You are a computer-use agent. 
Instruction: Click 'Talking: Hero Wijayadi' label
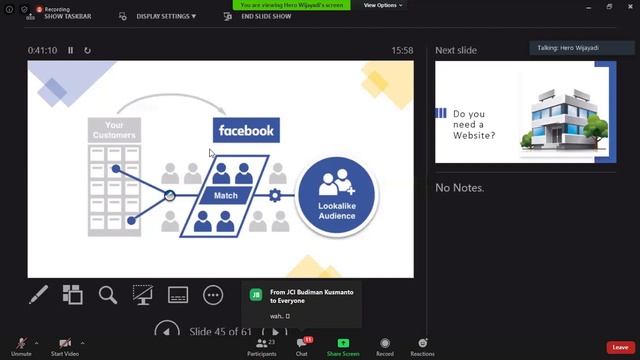click(x=568, y=48)
